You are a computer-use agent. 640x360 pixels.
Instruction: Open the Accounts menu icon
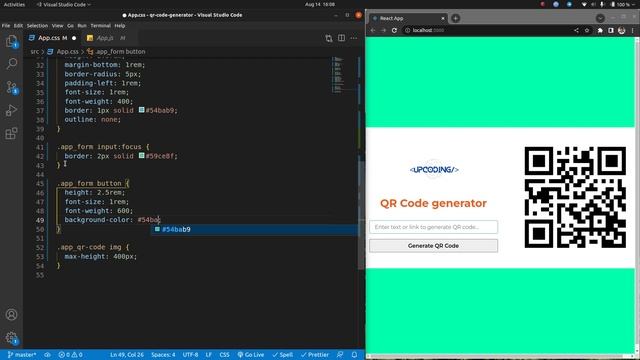pos(11,315)
